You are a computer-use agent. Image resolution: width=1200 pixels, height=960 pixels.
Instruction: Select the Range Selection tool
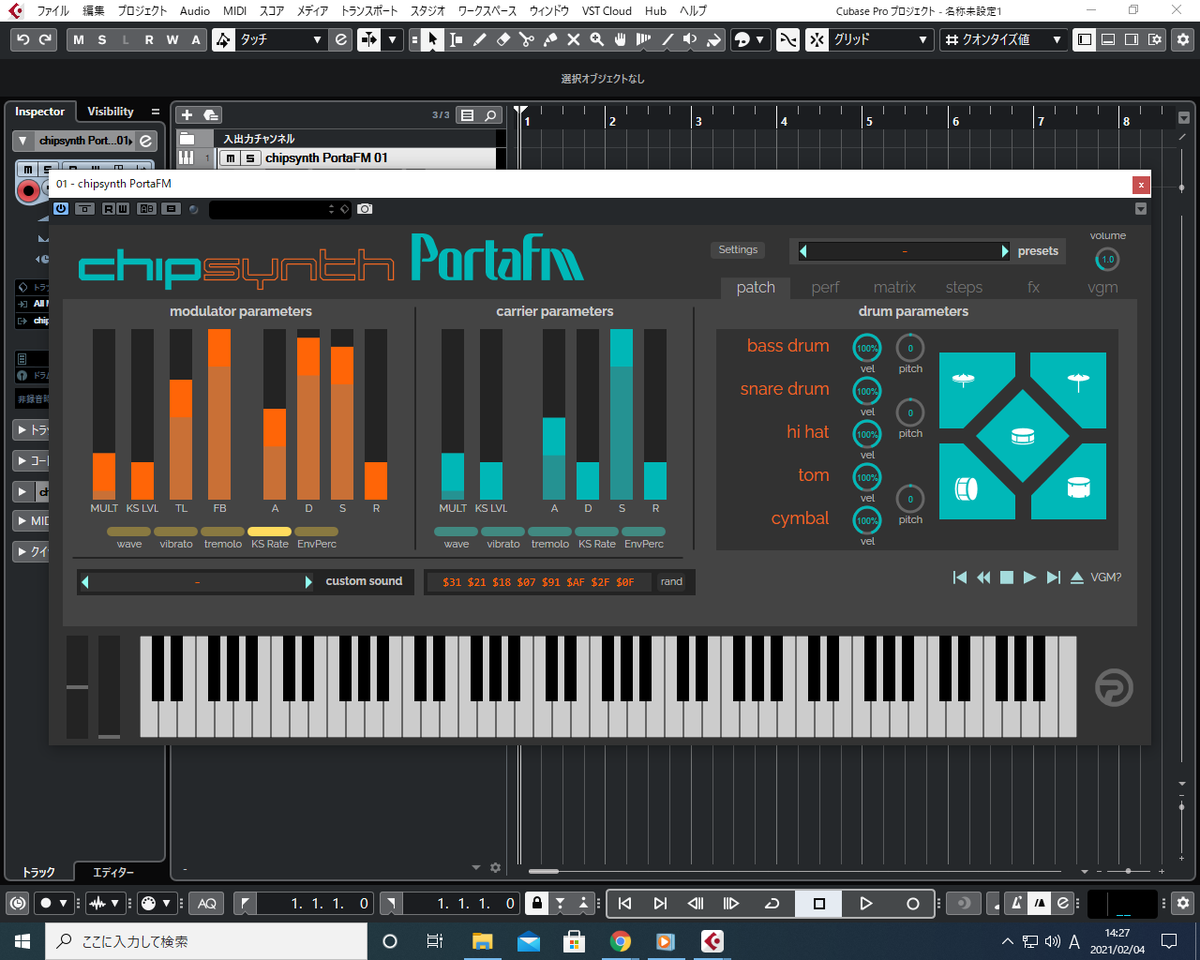point(456,40)
